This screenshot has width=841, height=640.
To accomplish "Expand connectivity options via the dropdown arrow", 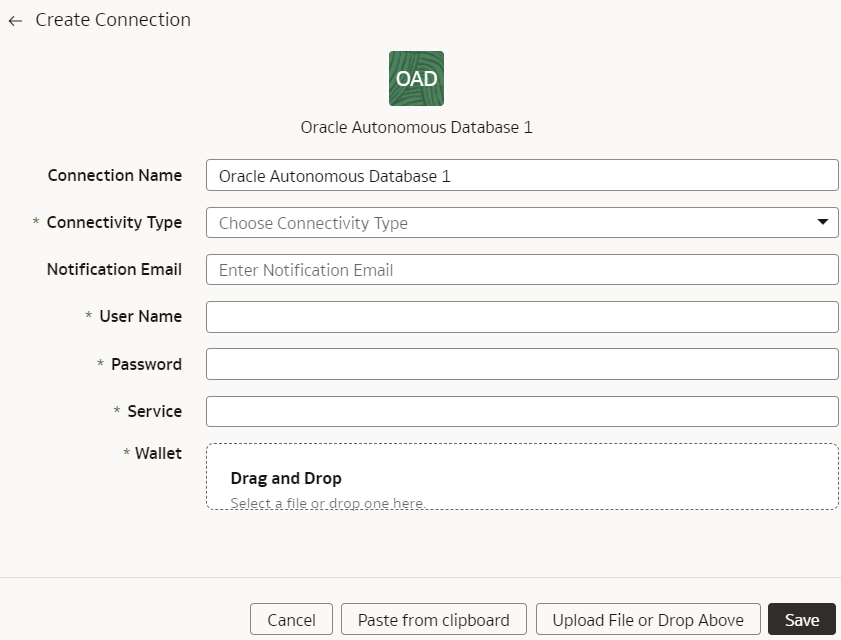I will tap(824, 222).
